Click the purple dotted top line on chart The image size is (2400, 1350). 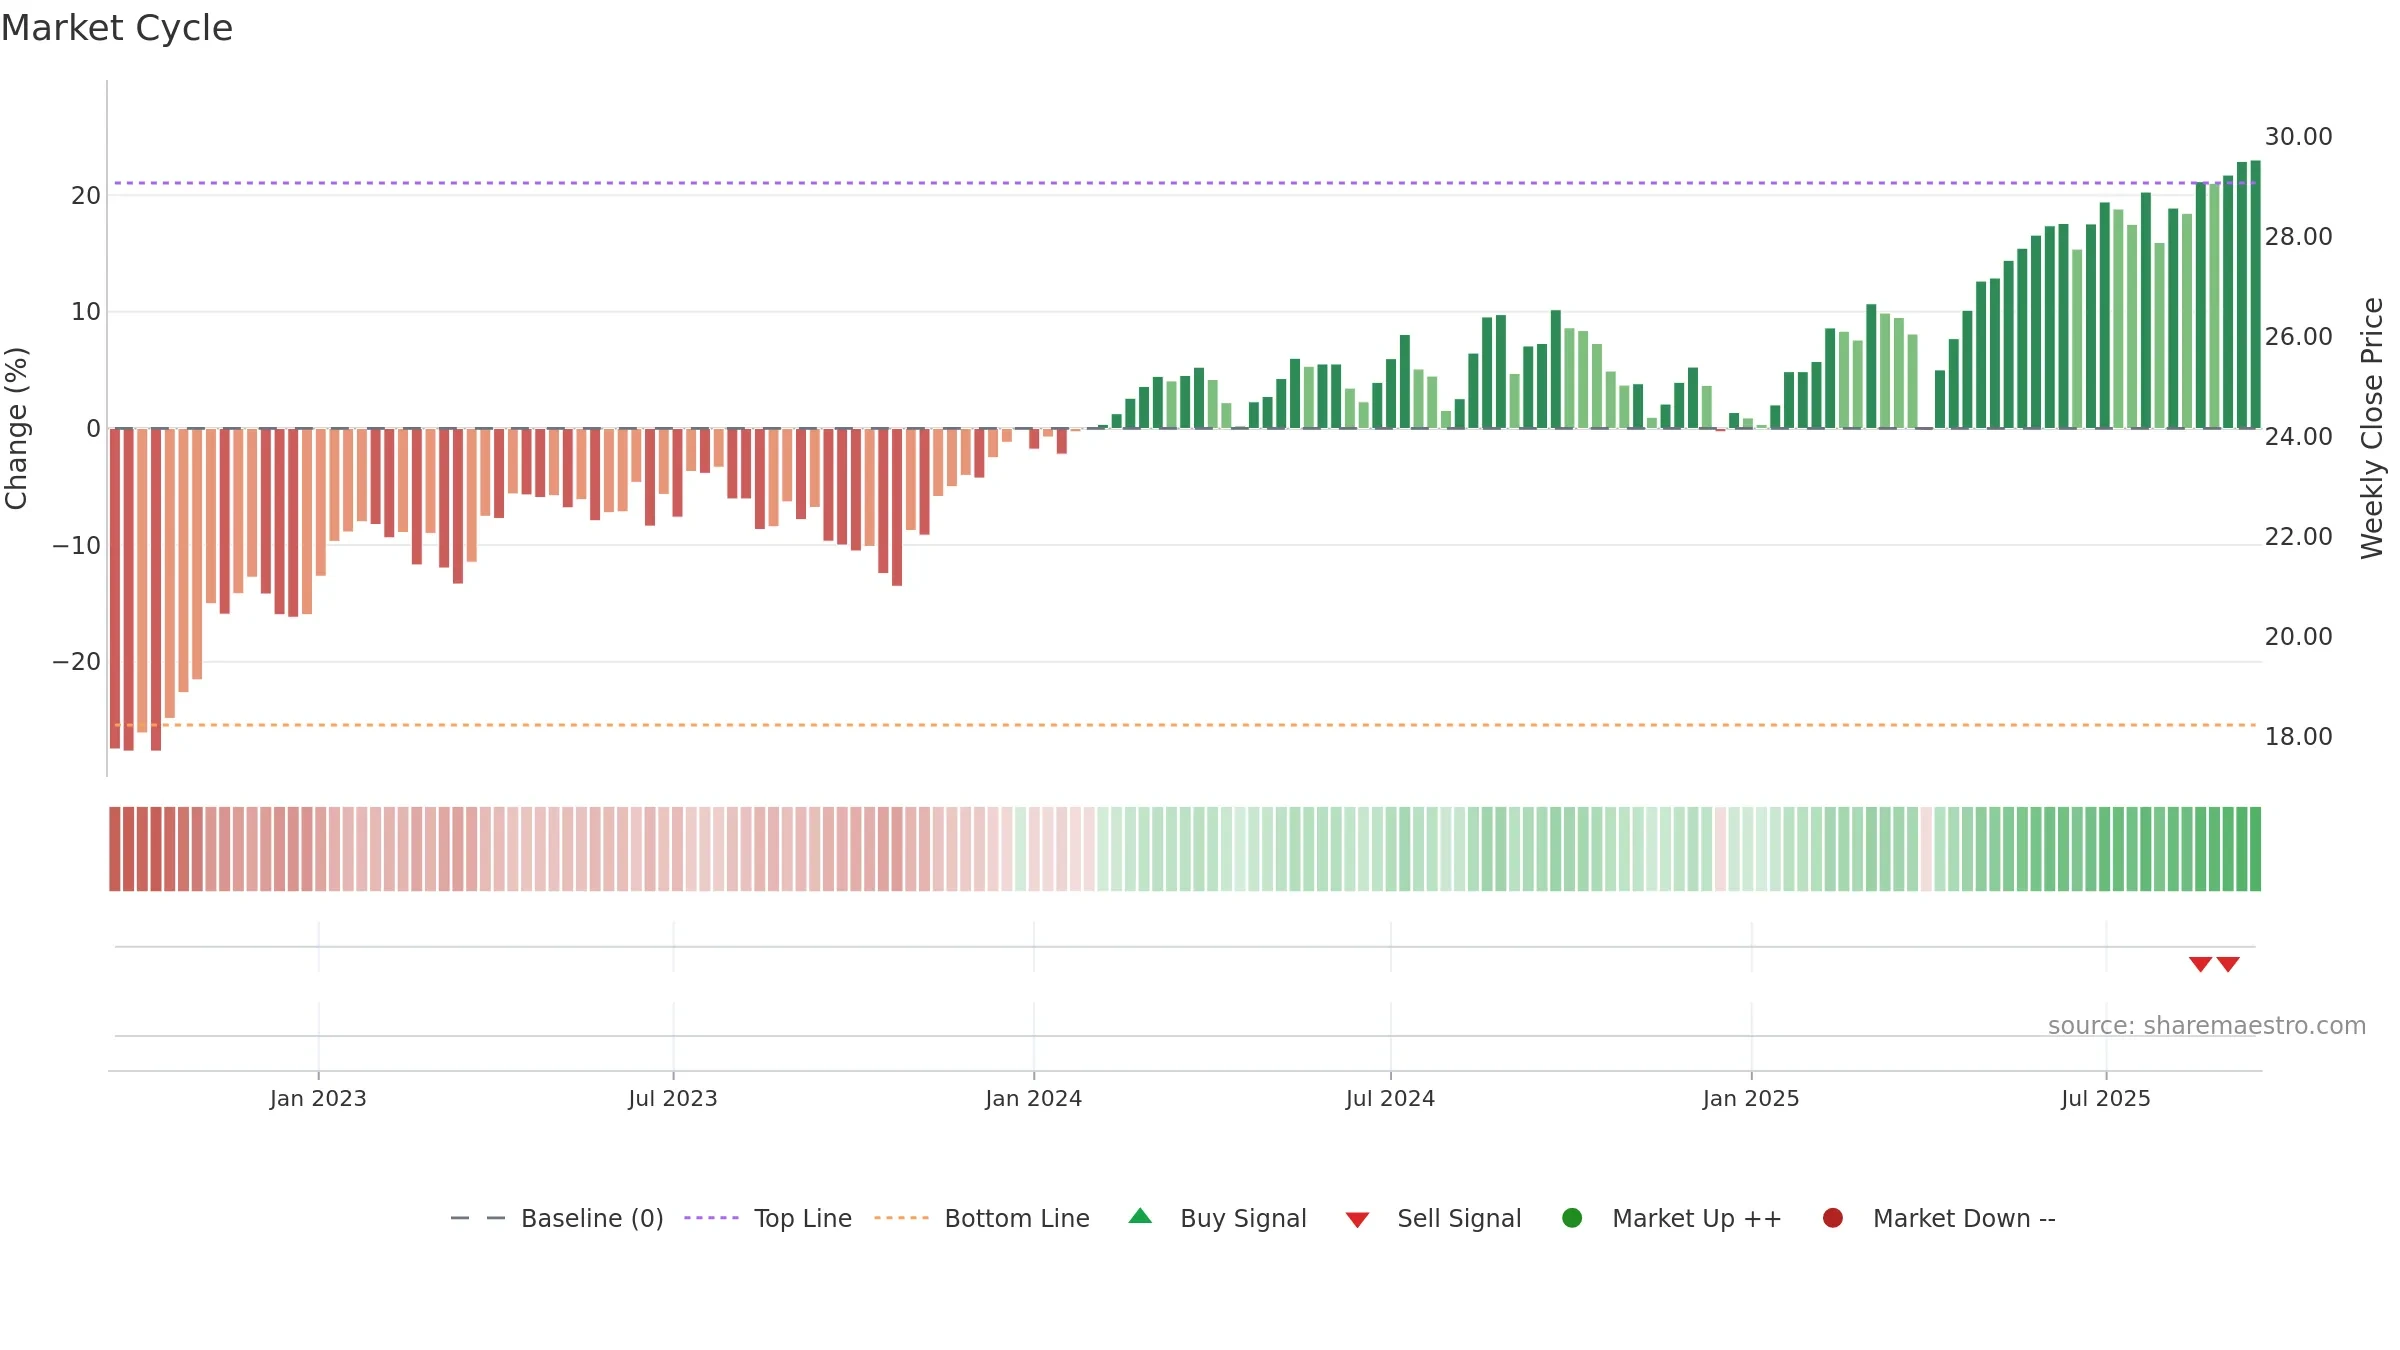(1185, 183)
